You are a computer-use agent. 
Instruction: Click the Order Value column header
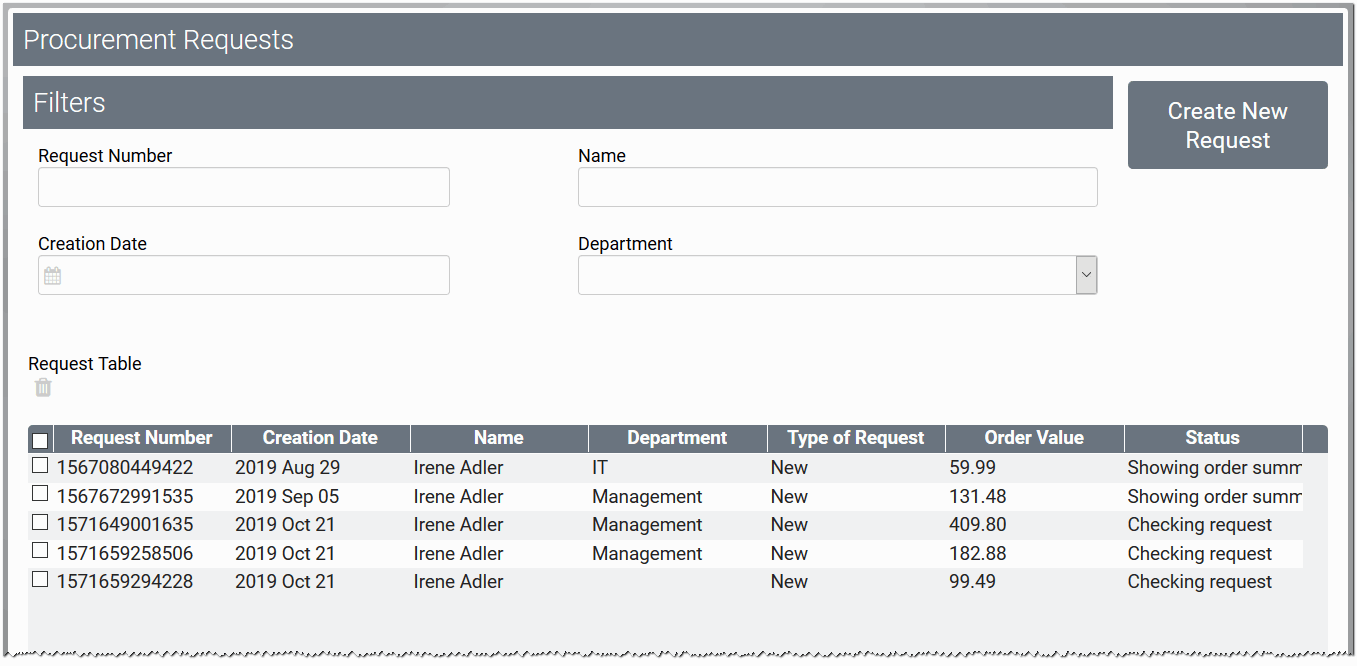1034,438
